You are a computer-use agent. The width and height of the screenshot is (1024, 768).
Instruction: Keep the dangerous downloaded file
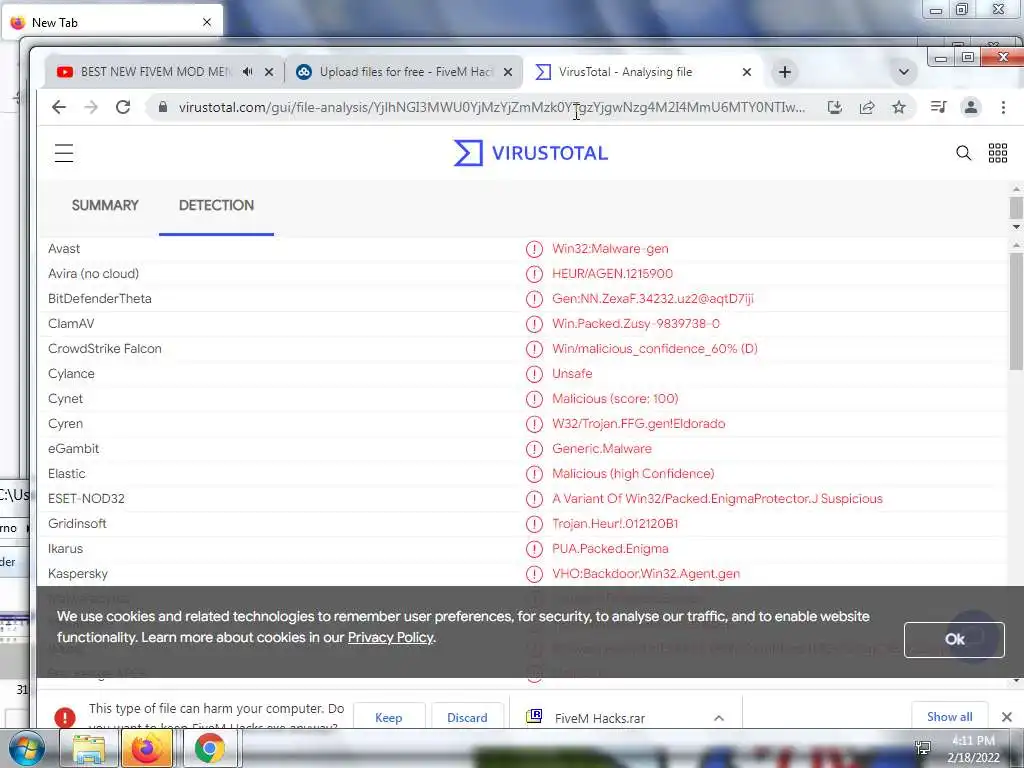point(389,717)
